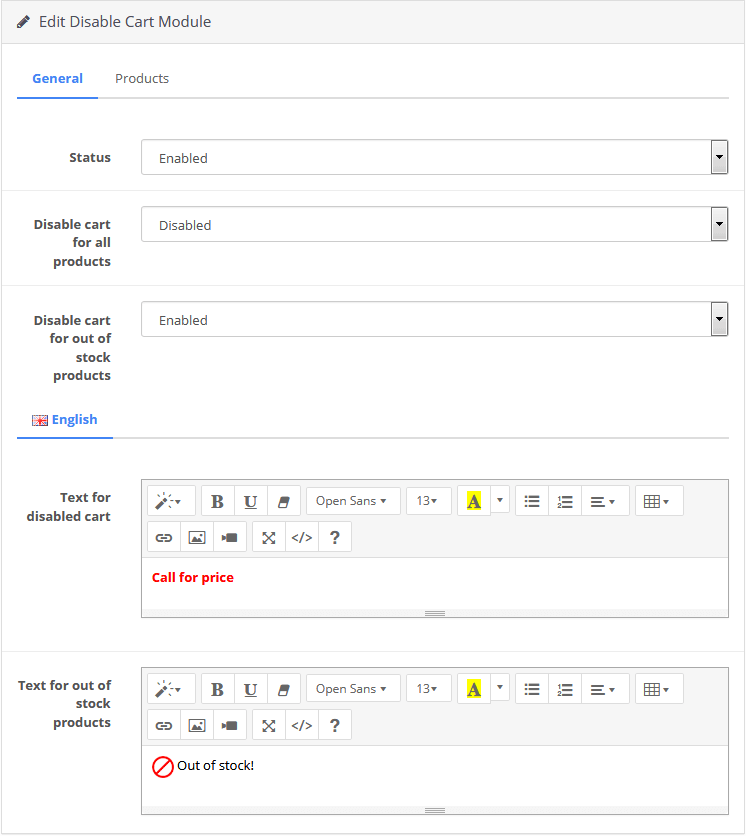Screen dimensions: 746x836
Task: Open the table insert menu in out of stock editor
Action: (659, 689)
